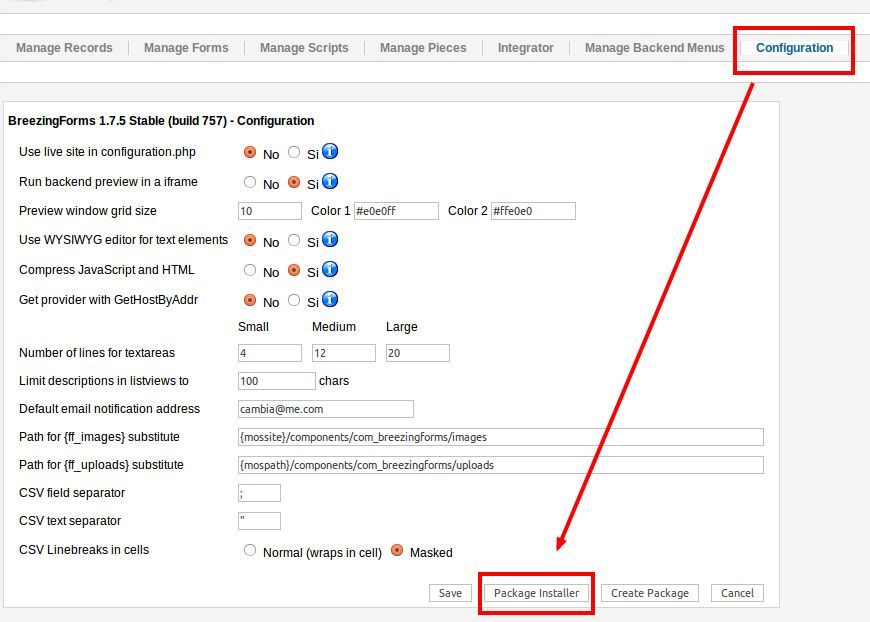
Task: Select No for Use live site in configuration.php
Action: tap(250, 152)
